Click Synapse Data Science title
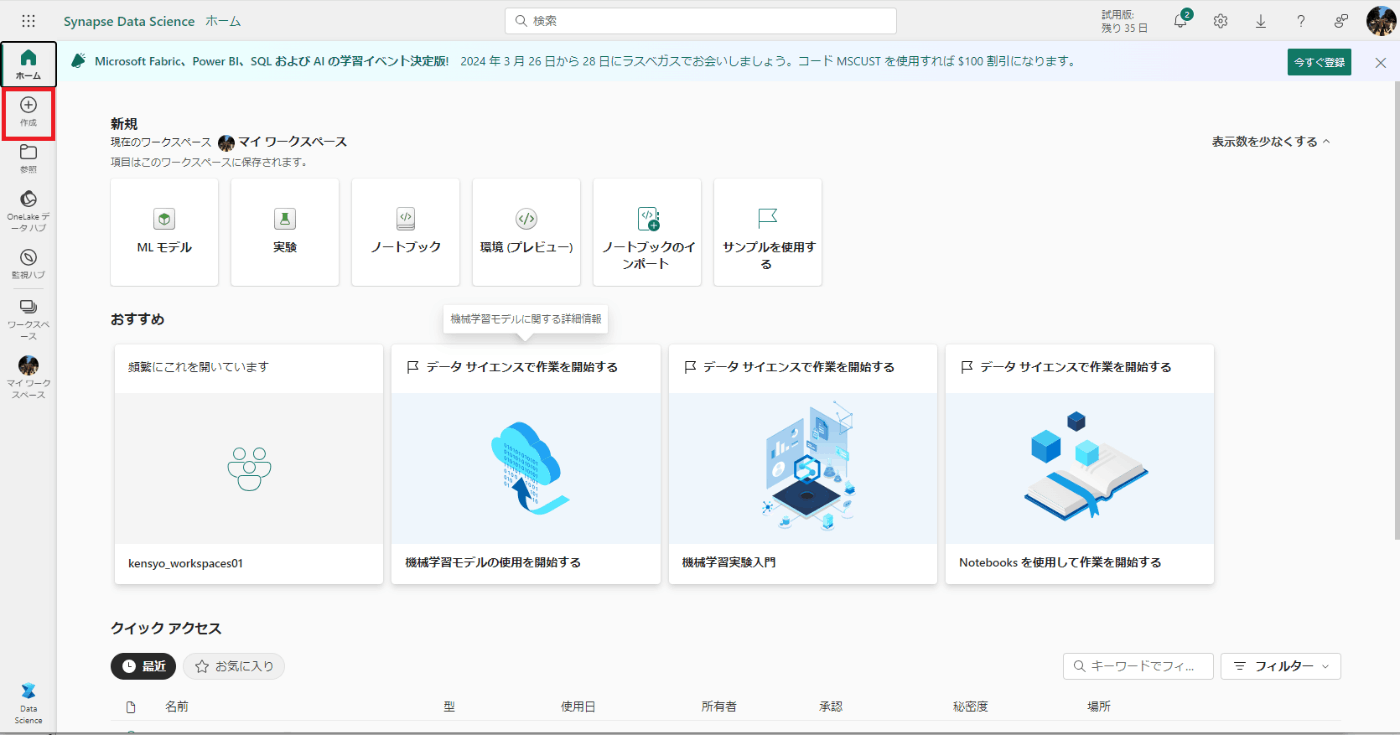 127,21
